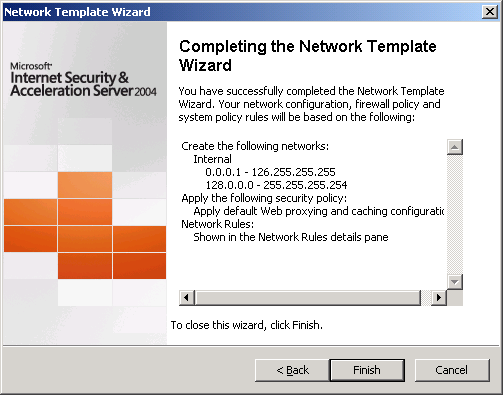The image size is (503, 395).
Task: Click the line 'Create the following networks:'
Action: 255,146
